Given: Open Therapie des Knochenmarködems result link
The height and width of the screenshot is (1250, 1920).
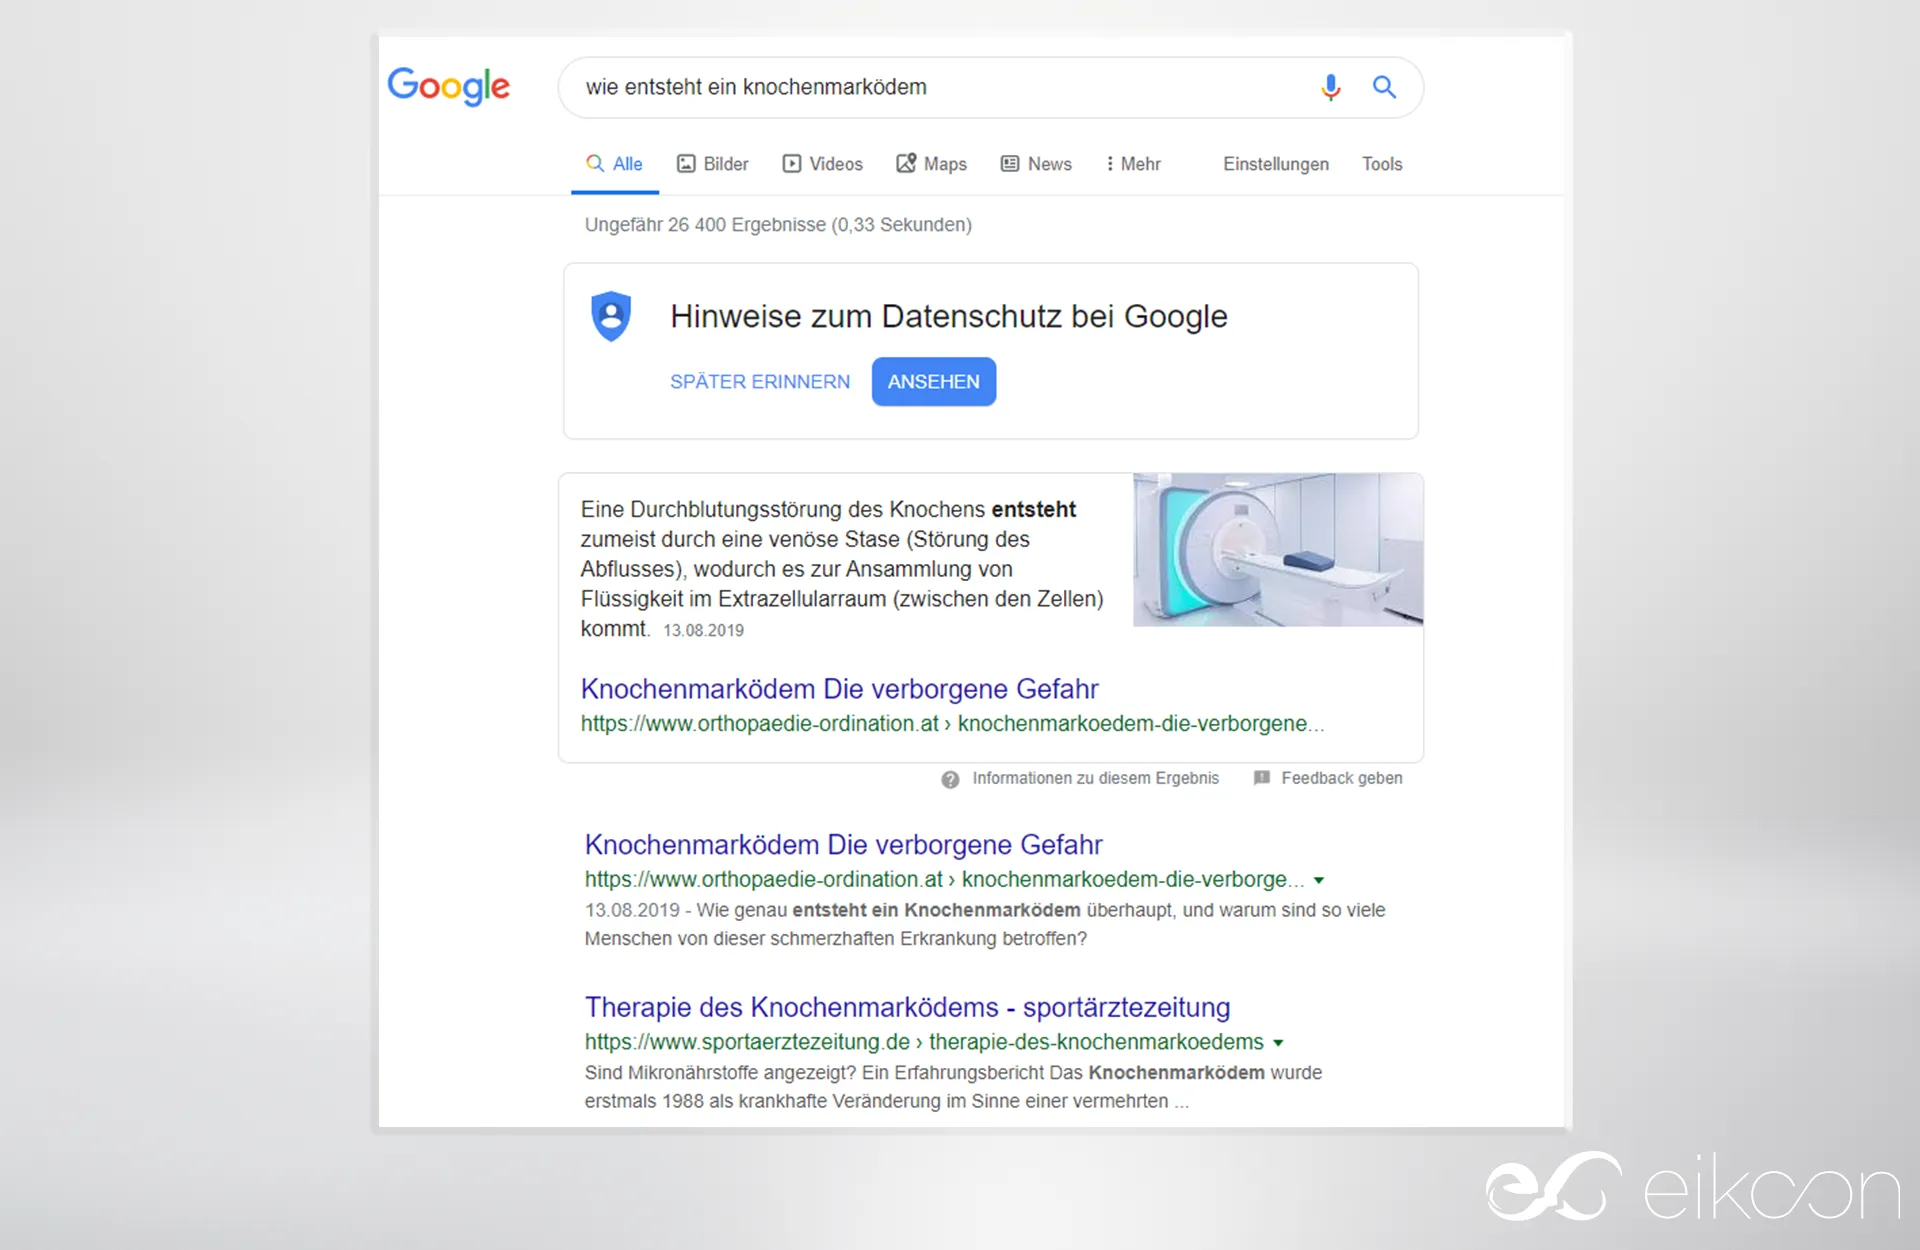Looking at the screenshot, I should [907, 1007].
